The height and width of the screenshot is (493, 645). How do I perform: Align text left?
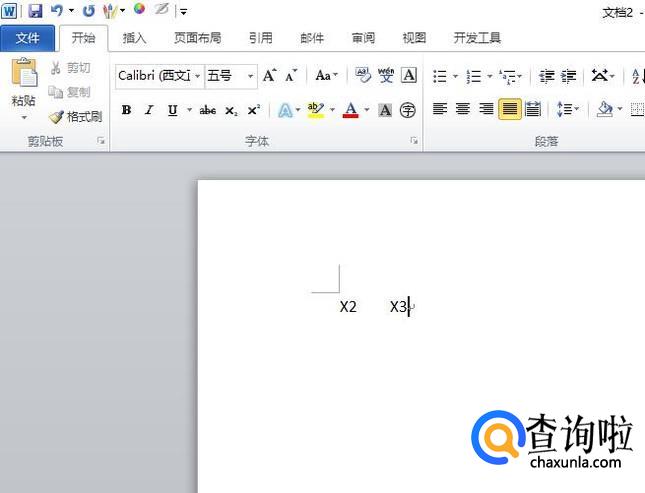[440, 109]
